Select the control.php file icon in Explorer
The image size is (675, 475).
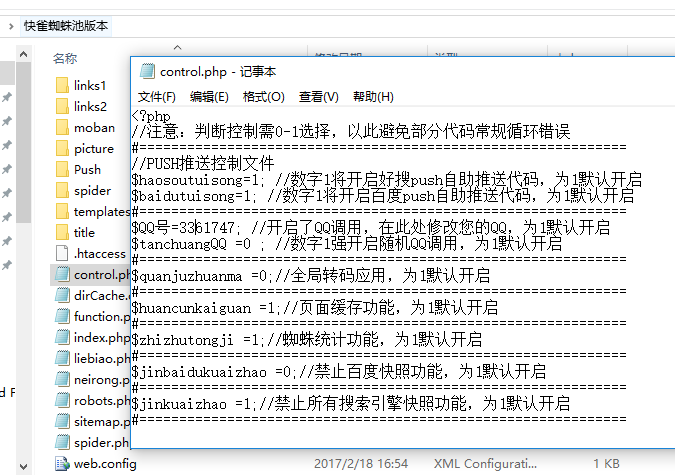tap(62, 274)
